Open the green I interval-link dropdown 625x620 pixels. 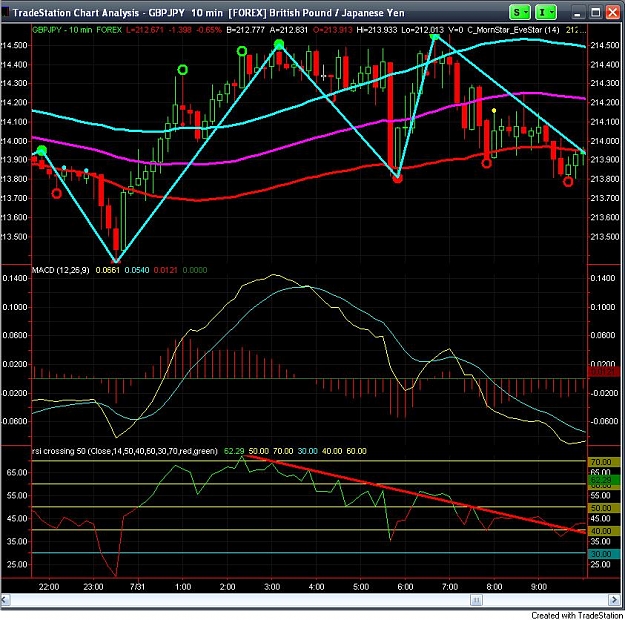(546, 12)
